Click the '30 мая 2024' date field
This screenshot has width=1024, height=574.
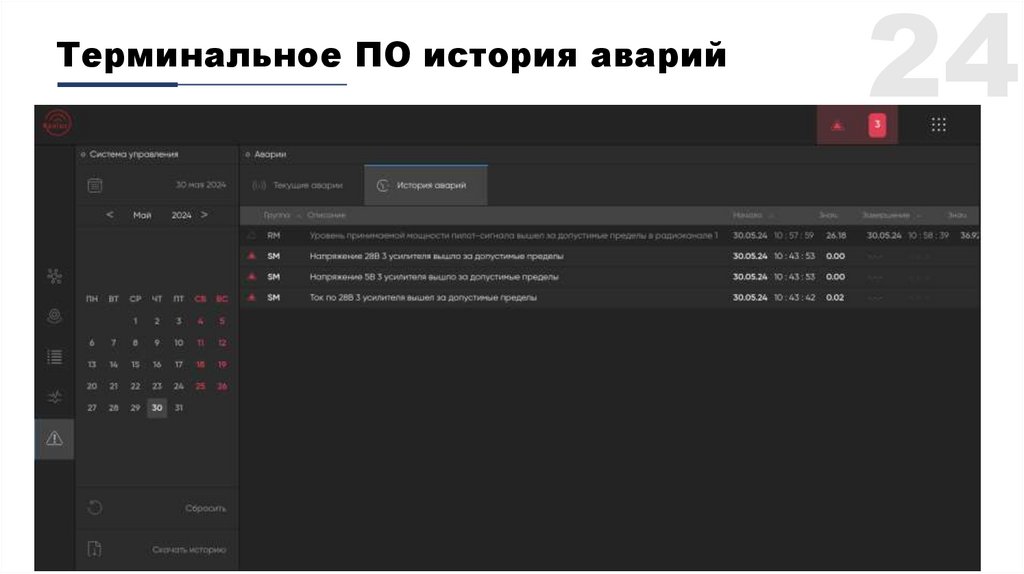[200, 185]
